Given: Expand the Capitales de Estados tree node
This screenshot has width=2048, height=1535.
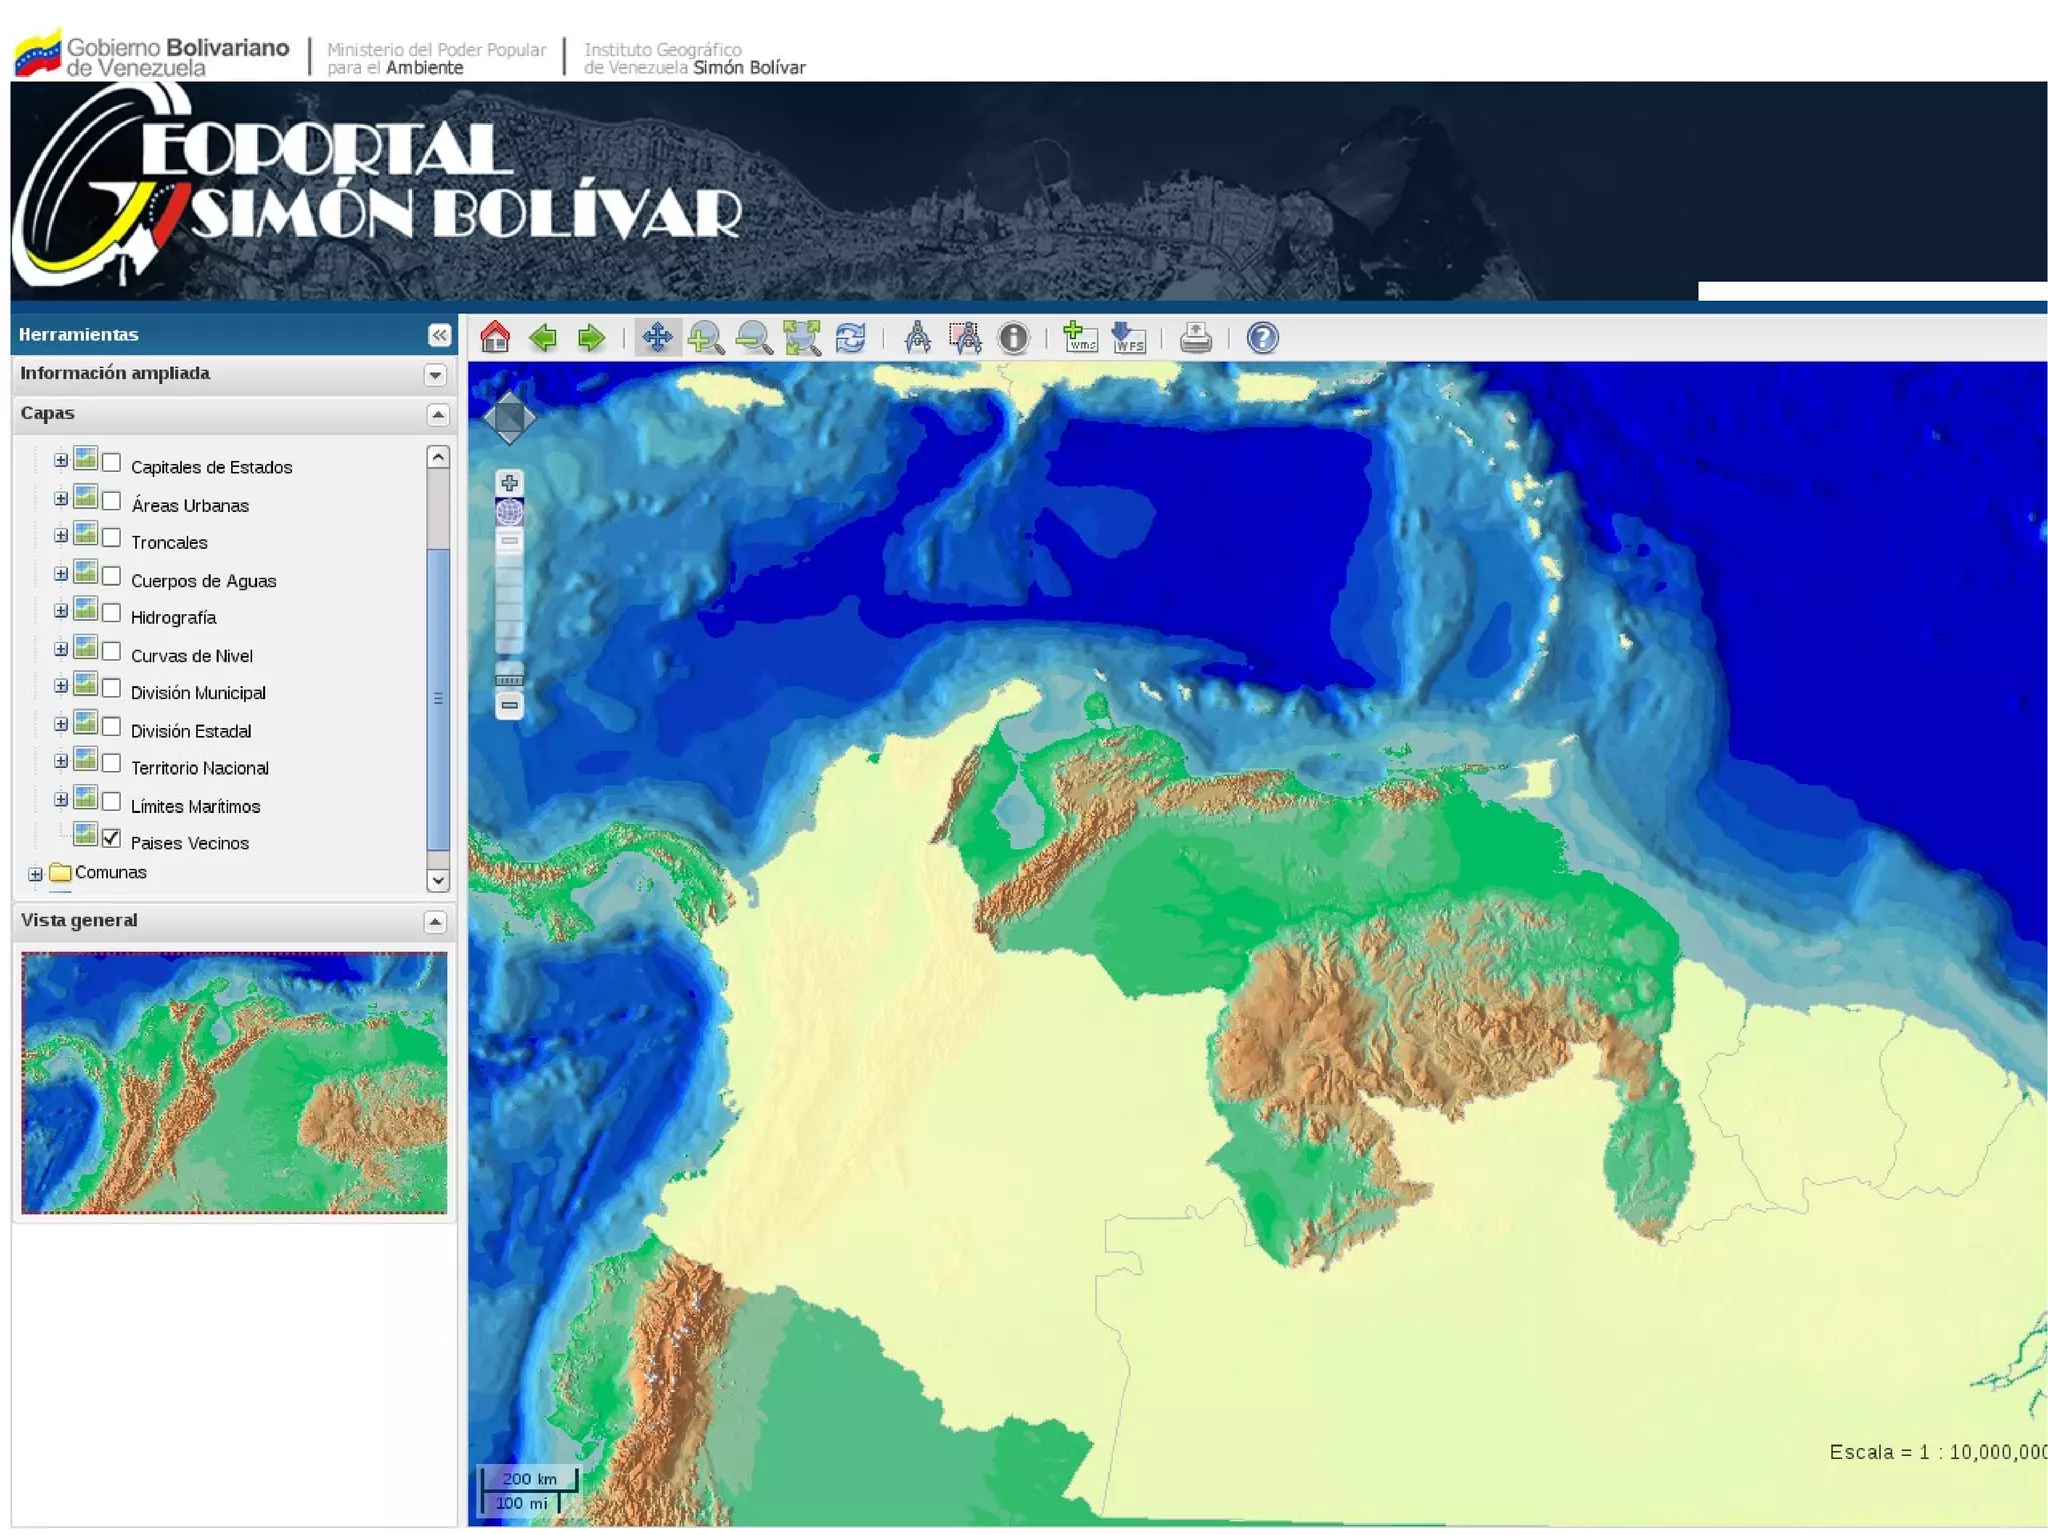Looking at the screenshot, I should tap(61, 461).
